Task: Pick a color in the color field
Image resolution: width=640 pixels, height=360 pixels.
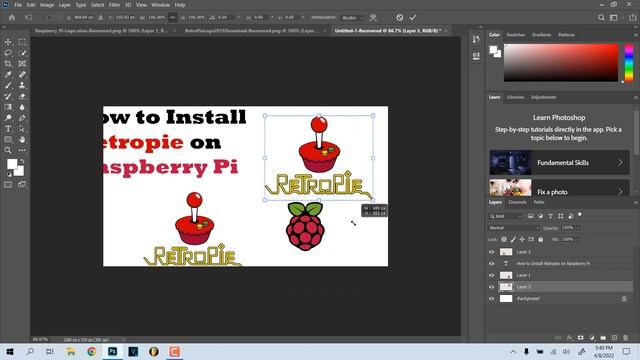Action: coord(561,63)
